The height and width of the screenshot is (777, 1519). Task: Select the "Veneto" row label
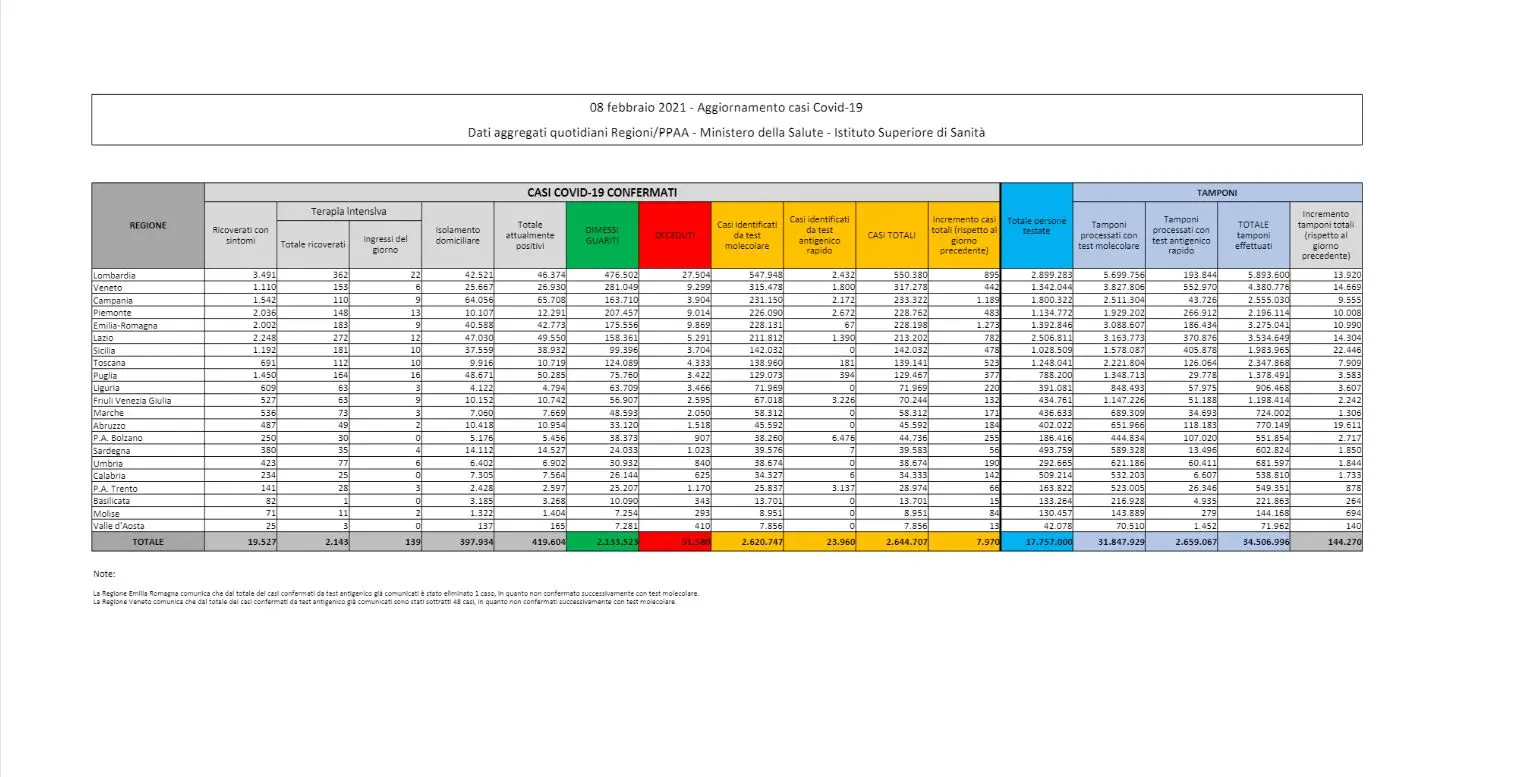point(148,287)
